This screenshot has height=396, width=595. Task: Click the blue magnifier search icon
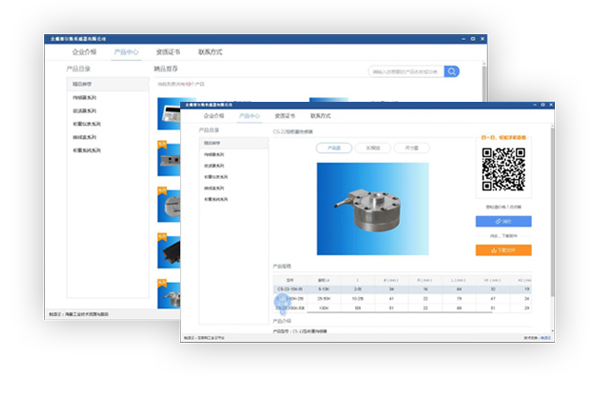point(452,71)
